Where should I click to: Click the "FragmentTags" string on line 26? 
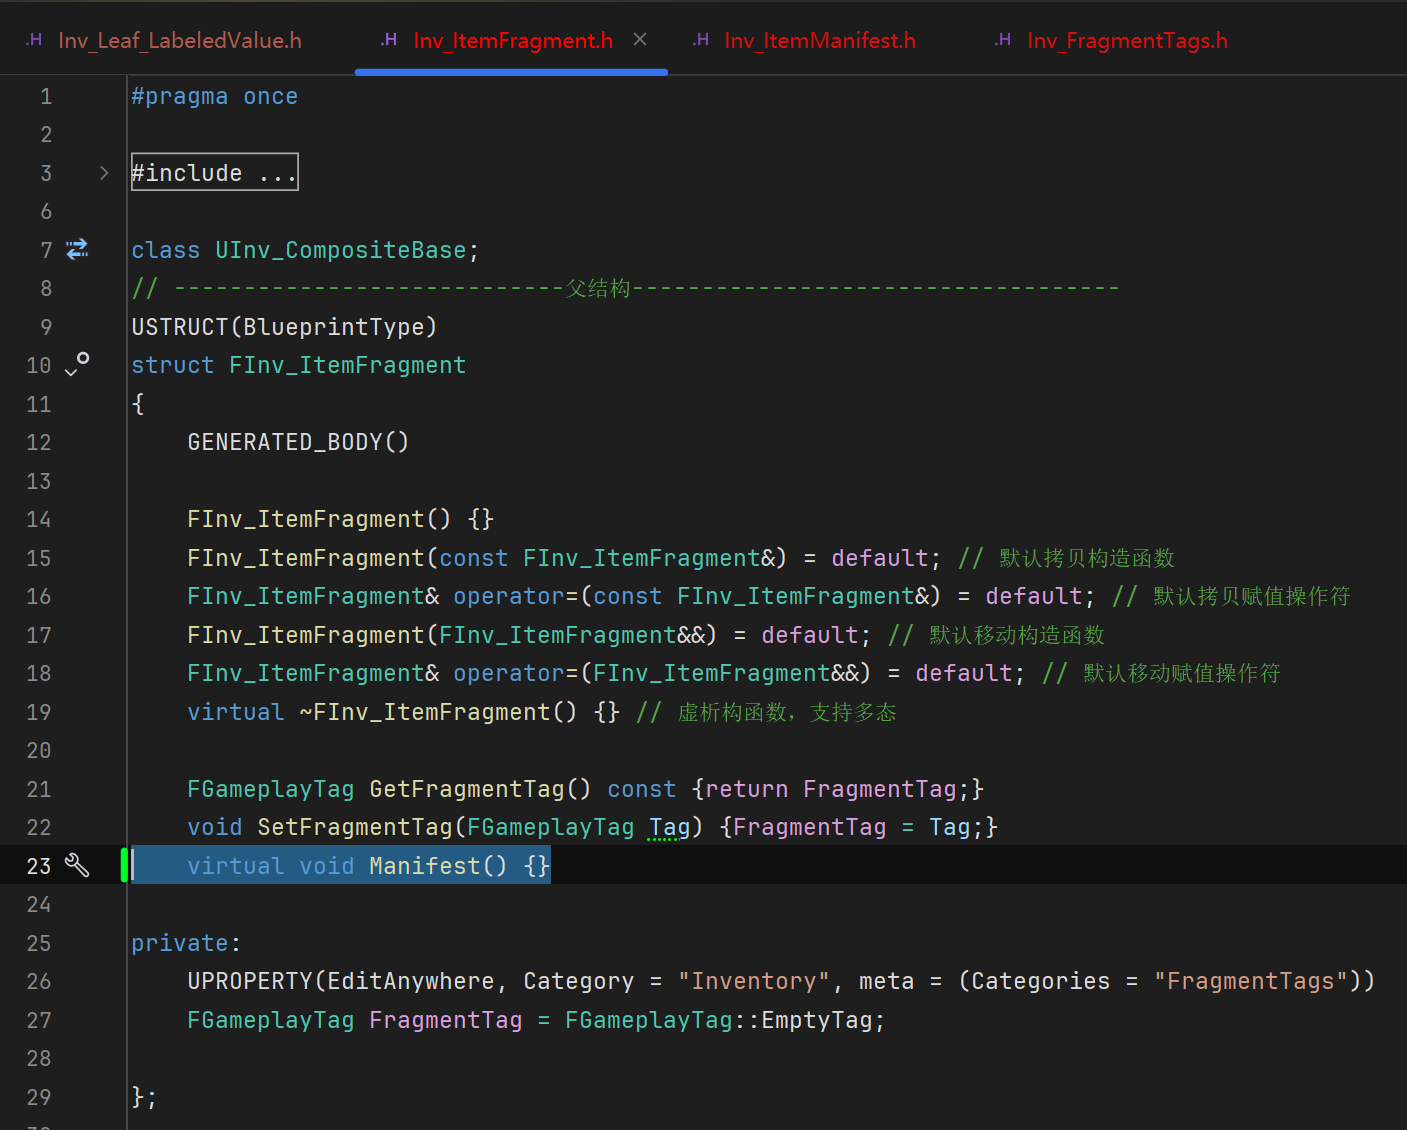point(1250,981)
